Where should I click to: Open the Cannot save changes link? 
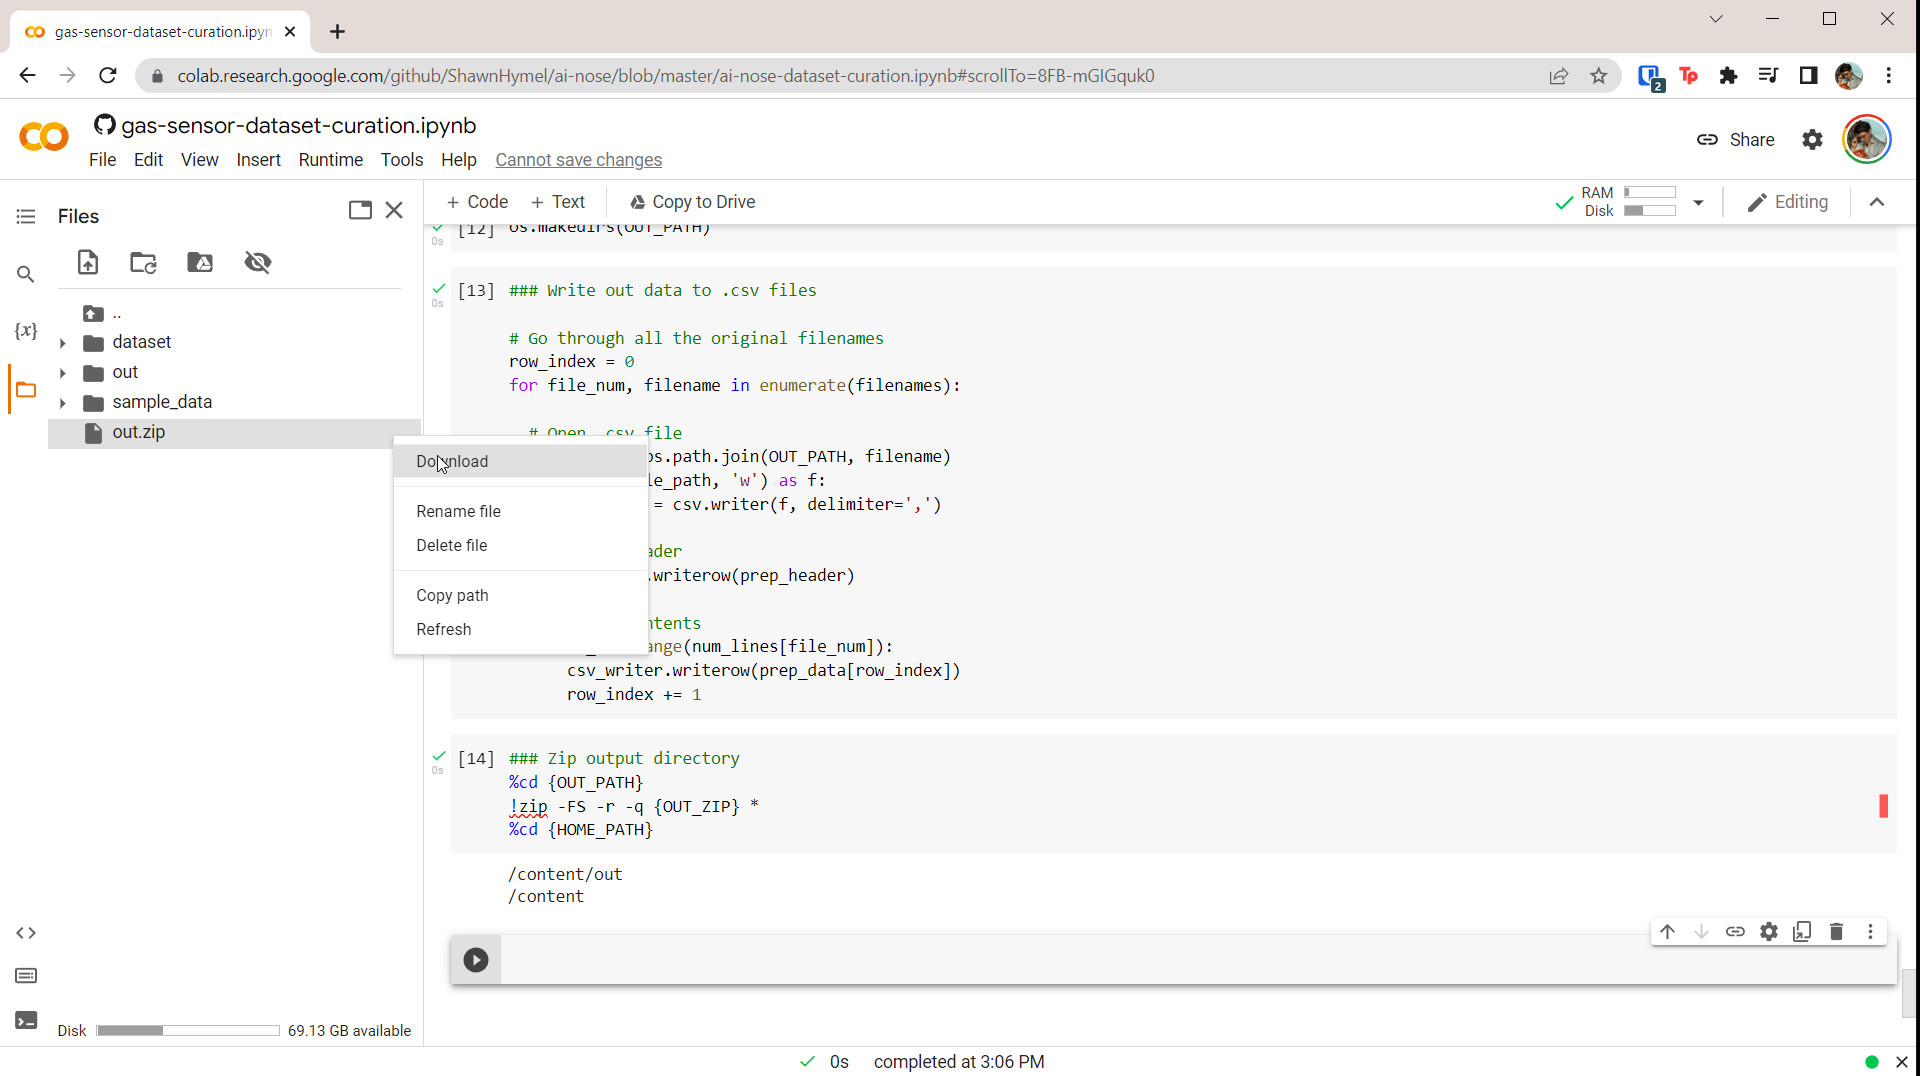578,160
